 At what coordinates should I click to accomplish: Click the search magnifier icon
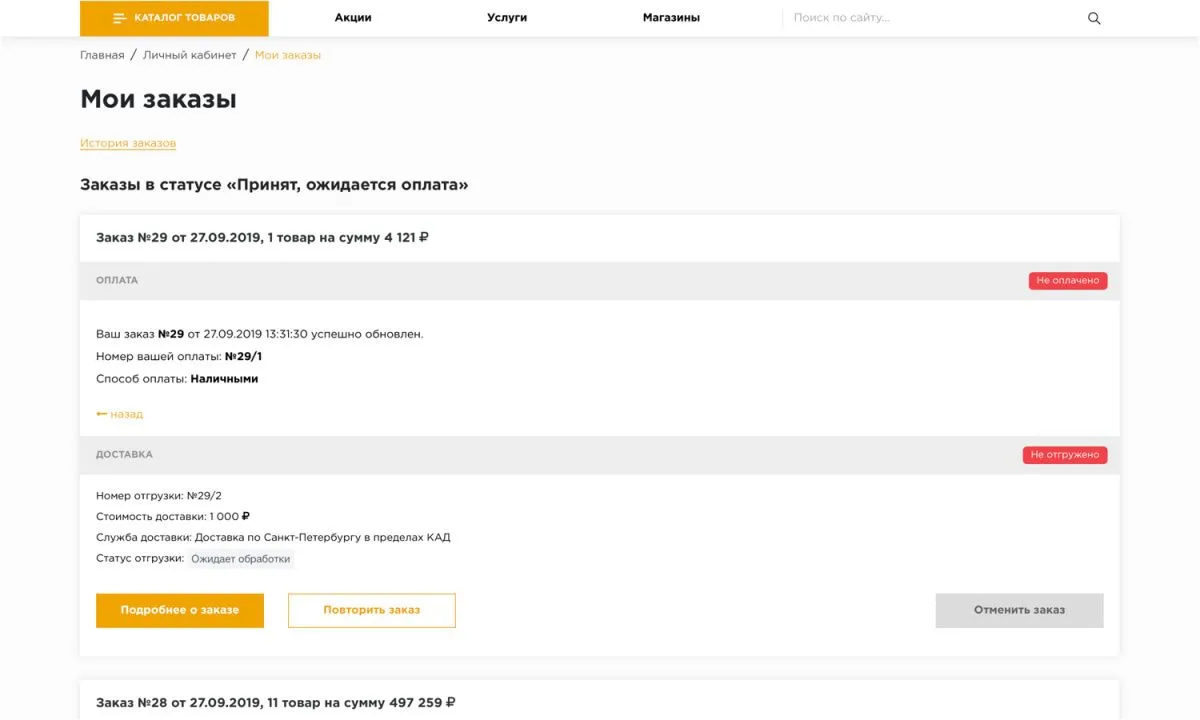coord(1094,18)
